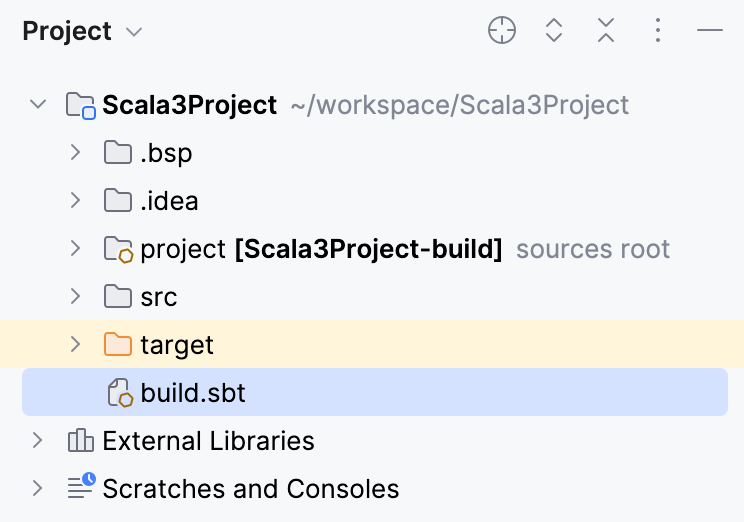The height and width of the screenshot is (522, 744).
Task: Expand the .idea folder
Action: pos(75,200)
